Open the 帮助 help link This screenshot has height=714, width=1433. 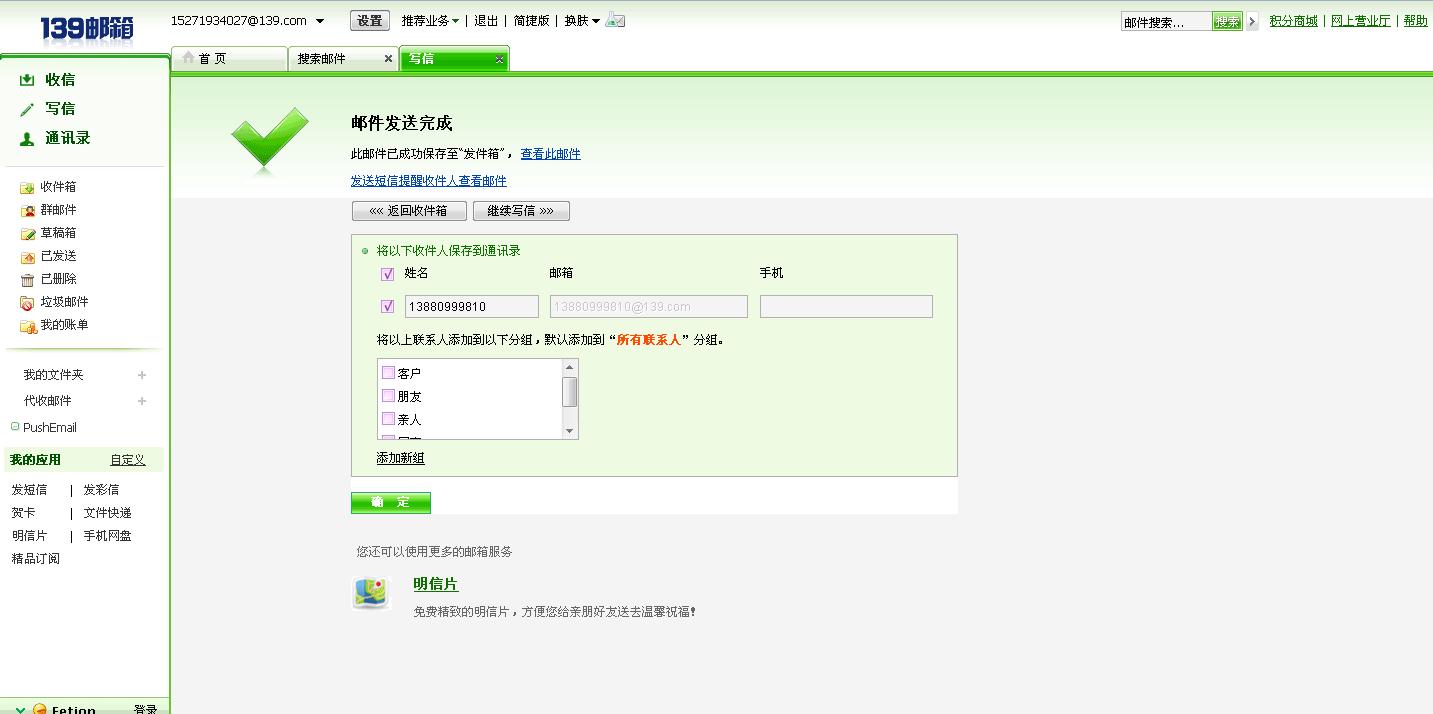[x=1416, y=21]
